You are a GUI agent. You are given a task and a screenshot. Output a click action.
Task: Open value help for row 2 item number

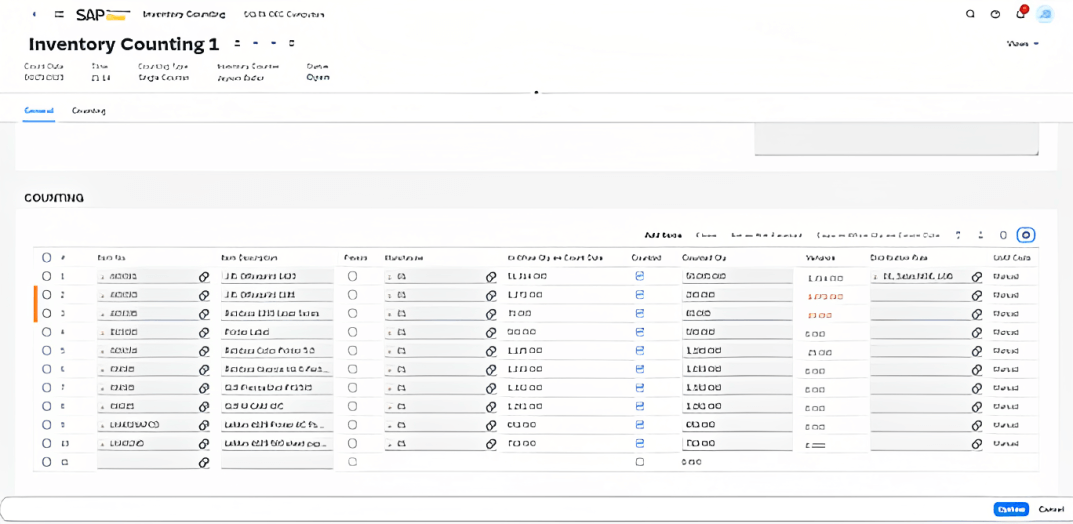coord(203,295)
